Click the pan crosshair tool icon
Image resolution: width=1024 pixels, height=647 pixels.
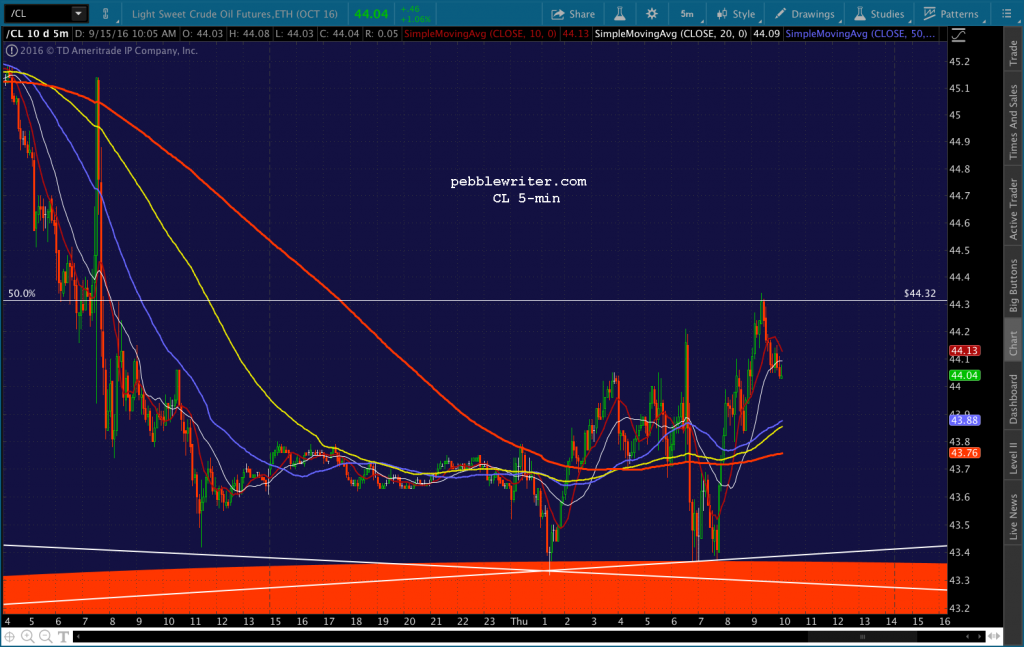coord(10,636)
